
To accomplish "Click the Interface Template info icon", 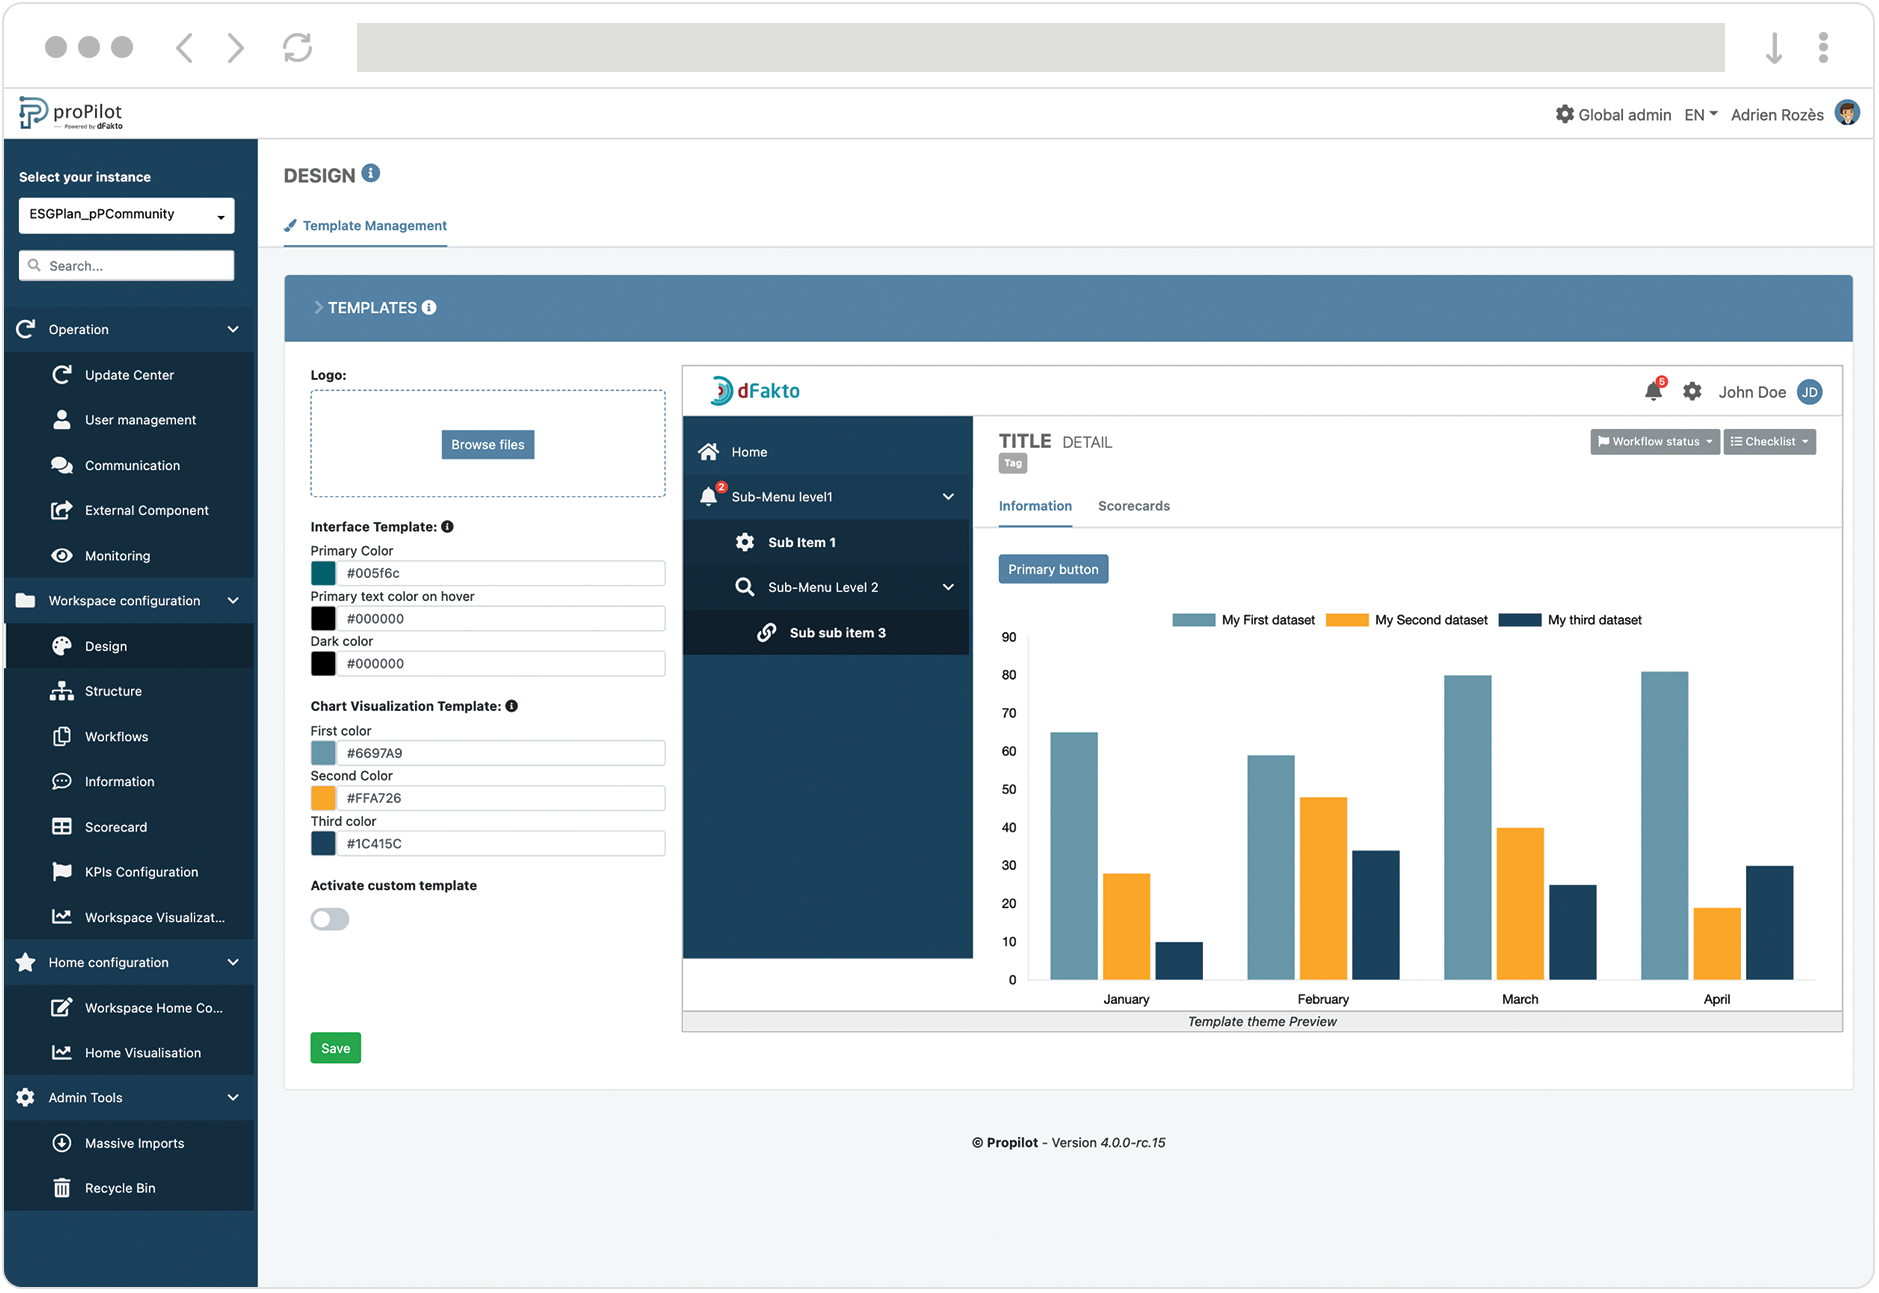I will click(x=448, y=526).
